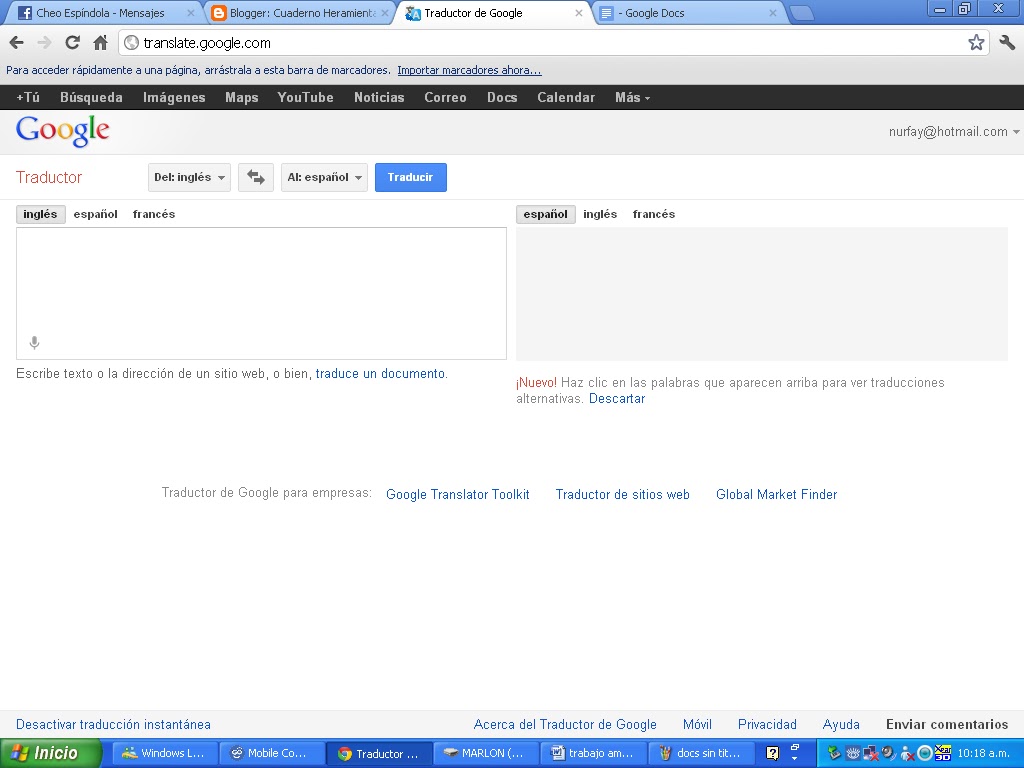Open Acerca del Traductor de Google link
The width and height of the screenshot is (1024, 768).
[x=565, y=724]
